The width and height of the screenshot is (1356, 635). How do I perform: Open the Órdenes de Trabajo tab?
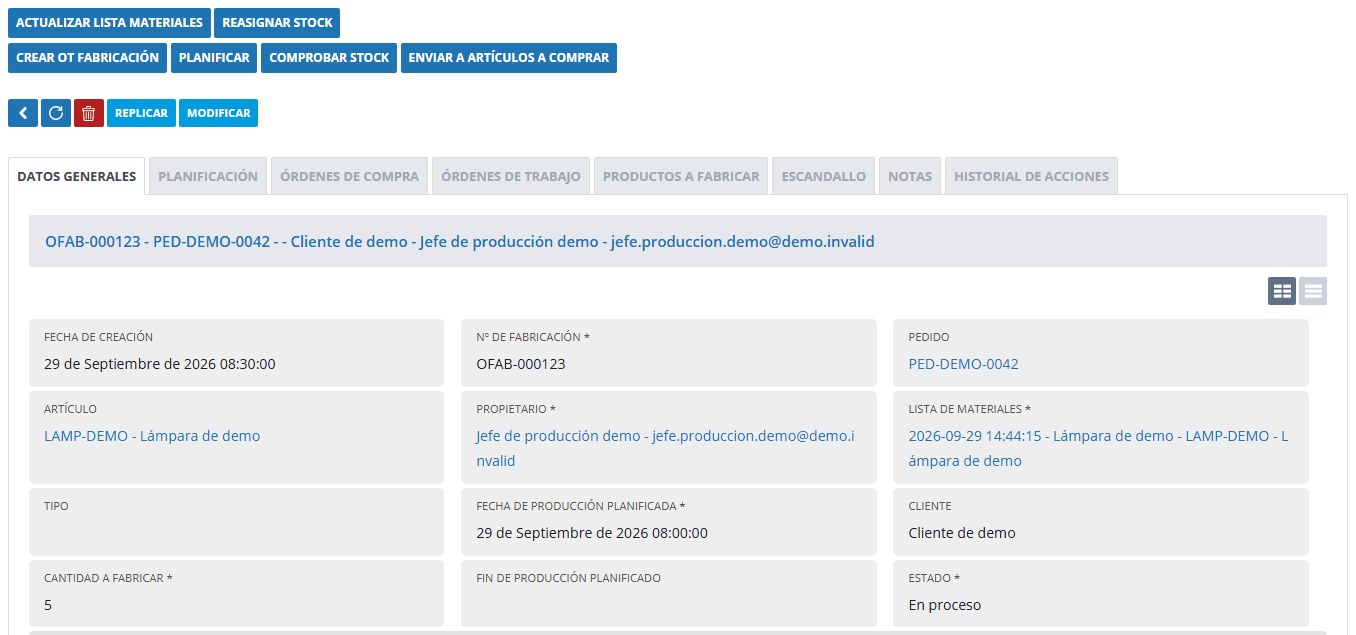click(511, 176)
